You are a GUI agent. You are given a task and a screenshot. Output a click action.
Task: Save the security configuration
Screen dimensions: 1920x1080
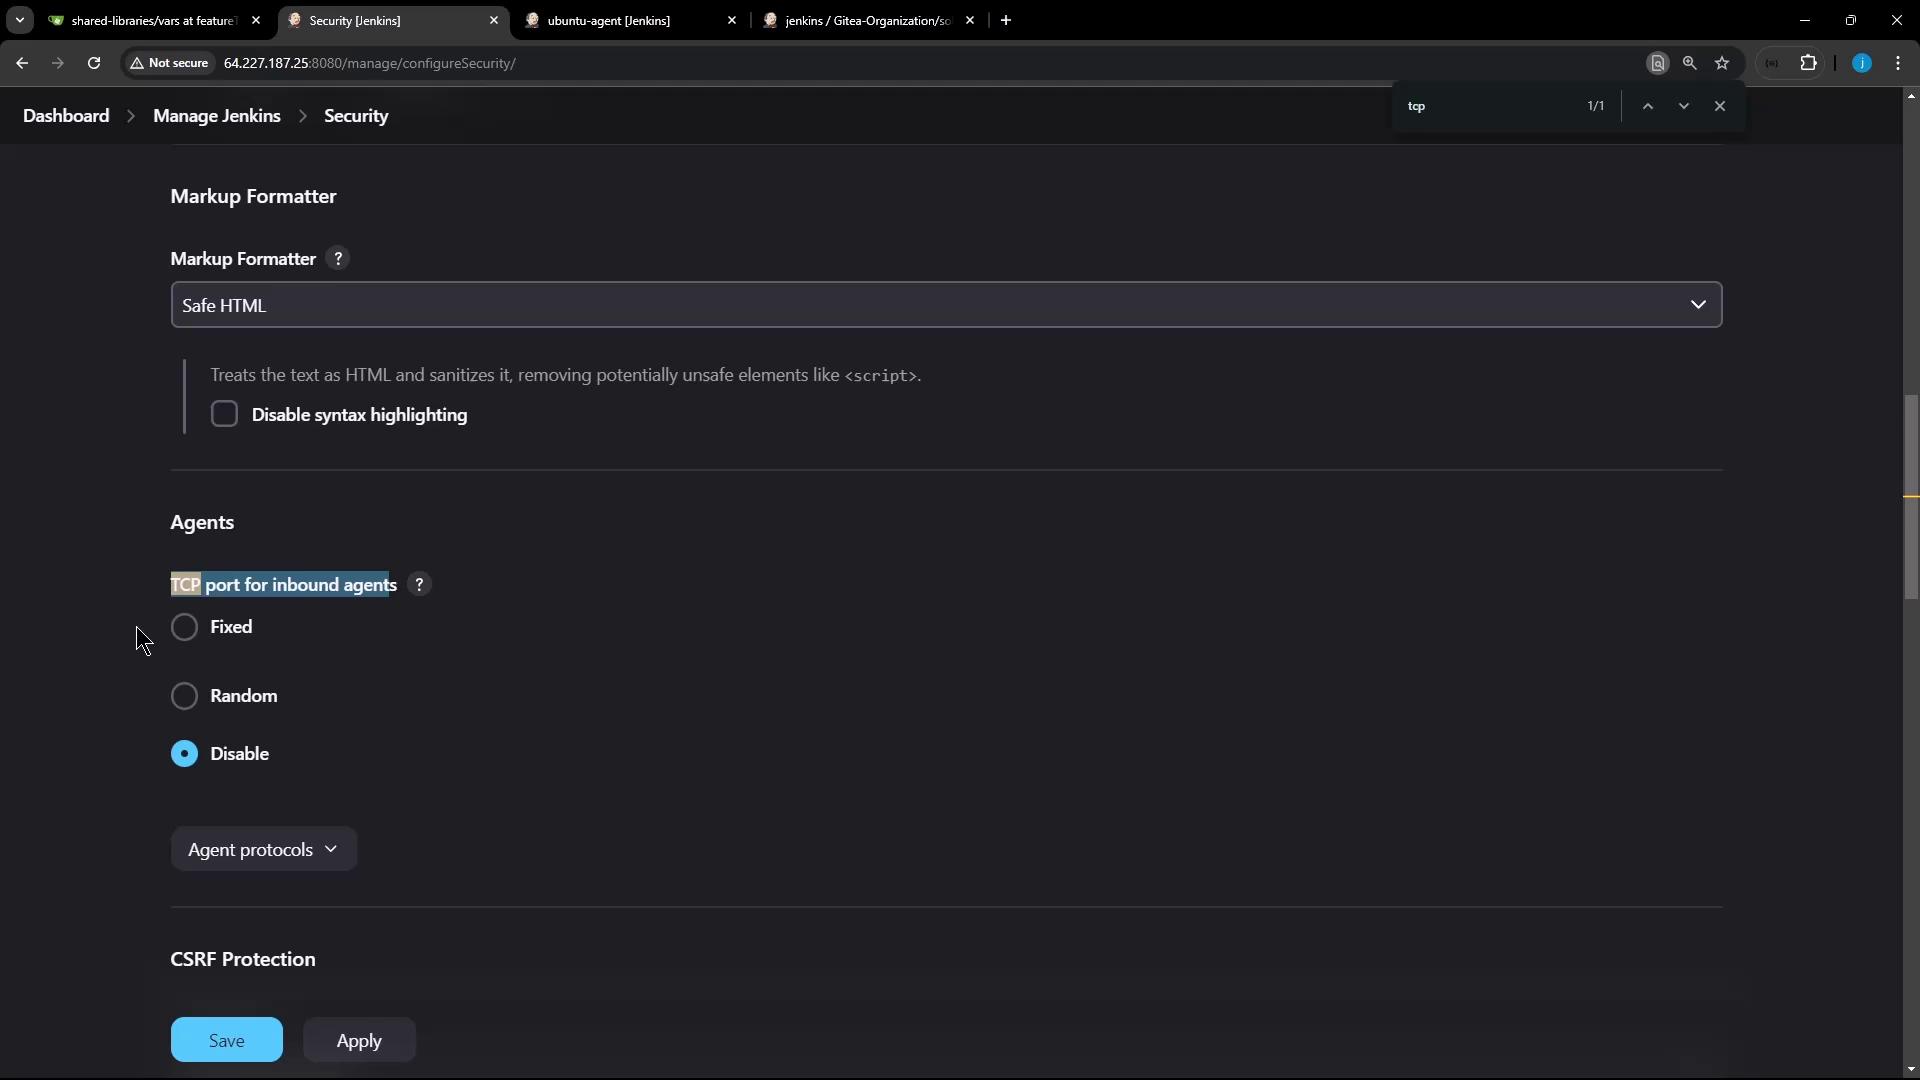(226, 1040)
